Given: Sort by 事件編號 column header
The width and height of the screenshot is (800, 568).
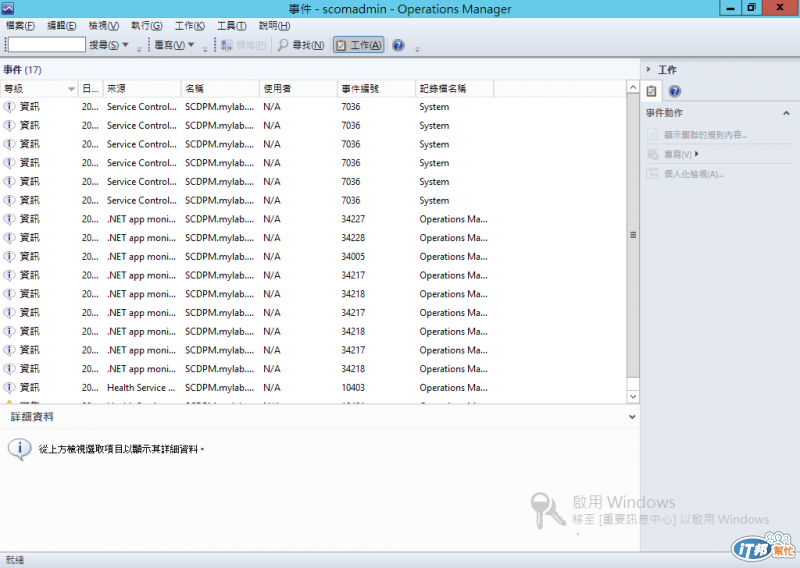Looking at the screenshot, I should [377, 88].
